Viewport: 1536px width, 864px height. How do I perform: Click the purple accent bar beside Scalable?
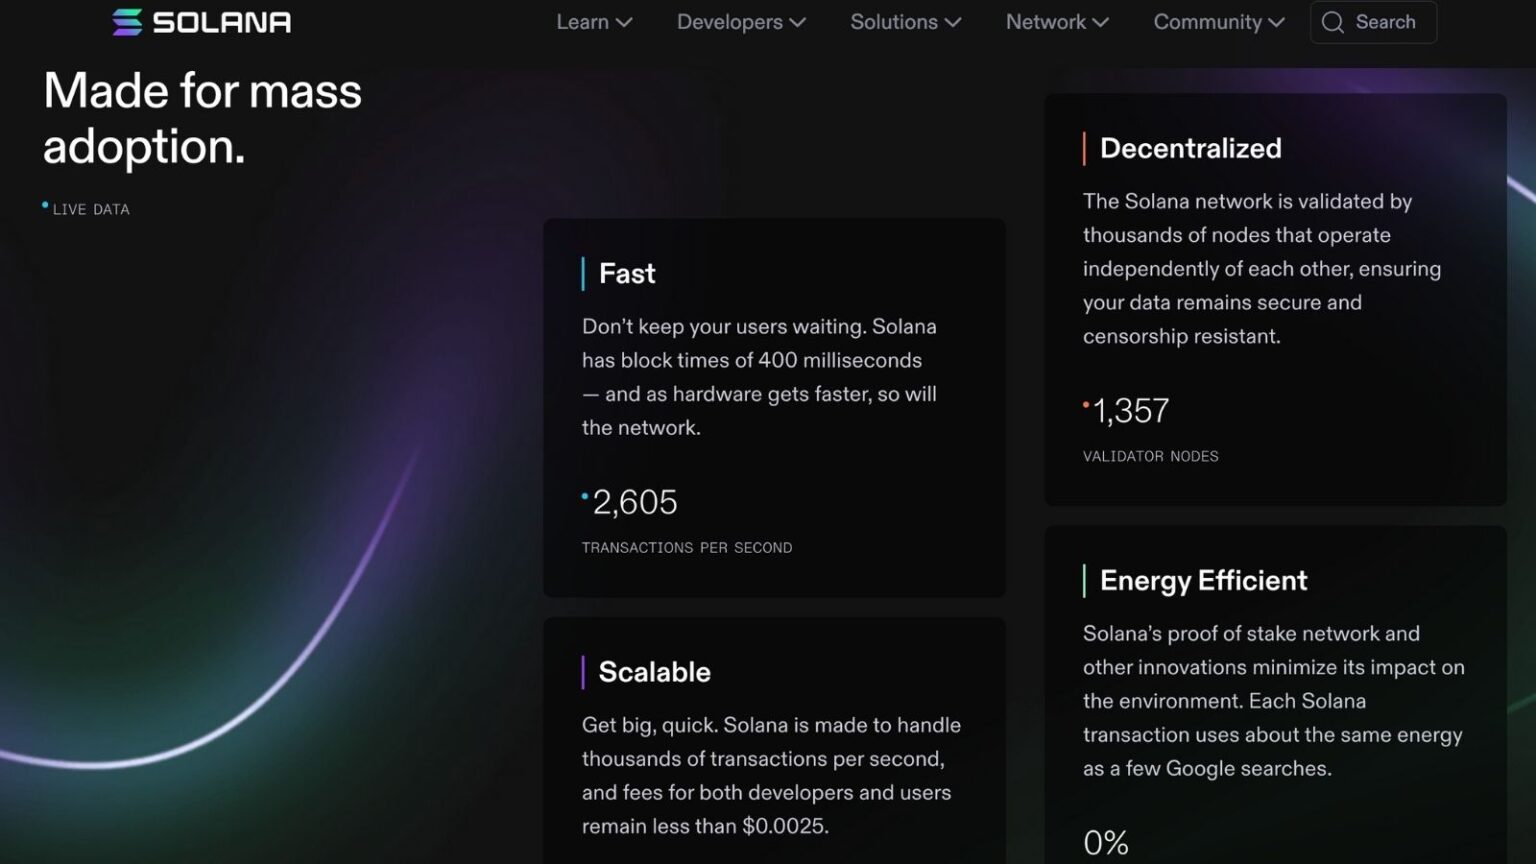click(x=585, y=671)
